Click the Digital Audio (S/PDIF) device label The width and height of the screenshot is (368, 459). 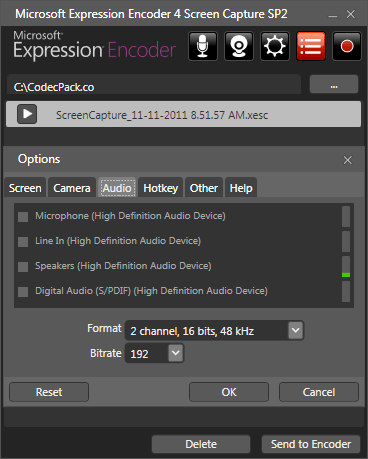click(x=151, y=291)
